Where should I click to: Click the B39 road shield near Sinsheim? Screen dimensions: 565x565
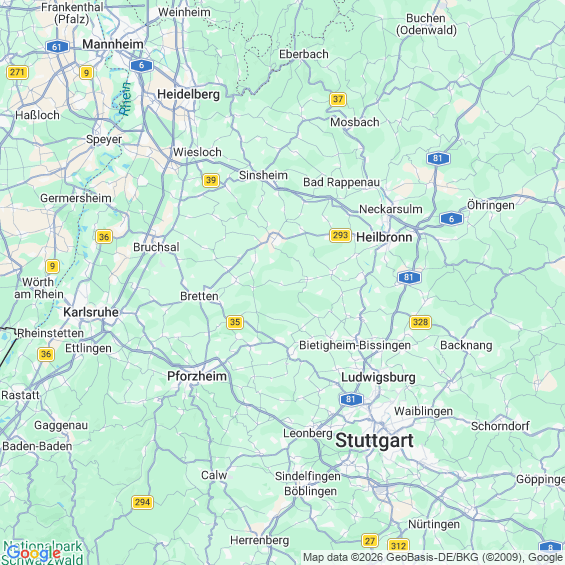point(211,180)
